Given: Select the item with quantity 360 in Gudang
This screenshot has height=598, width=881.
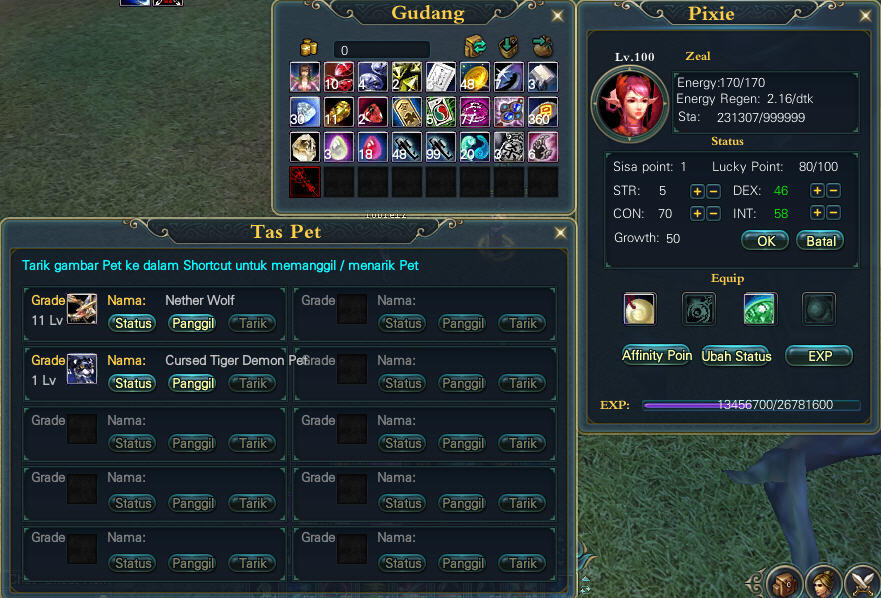Looking at the screenshot, I should coord(542,112).
